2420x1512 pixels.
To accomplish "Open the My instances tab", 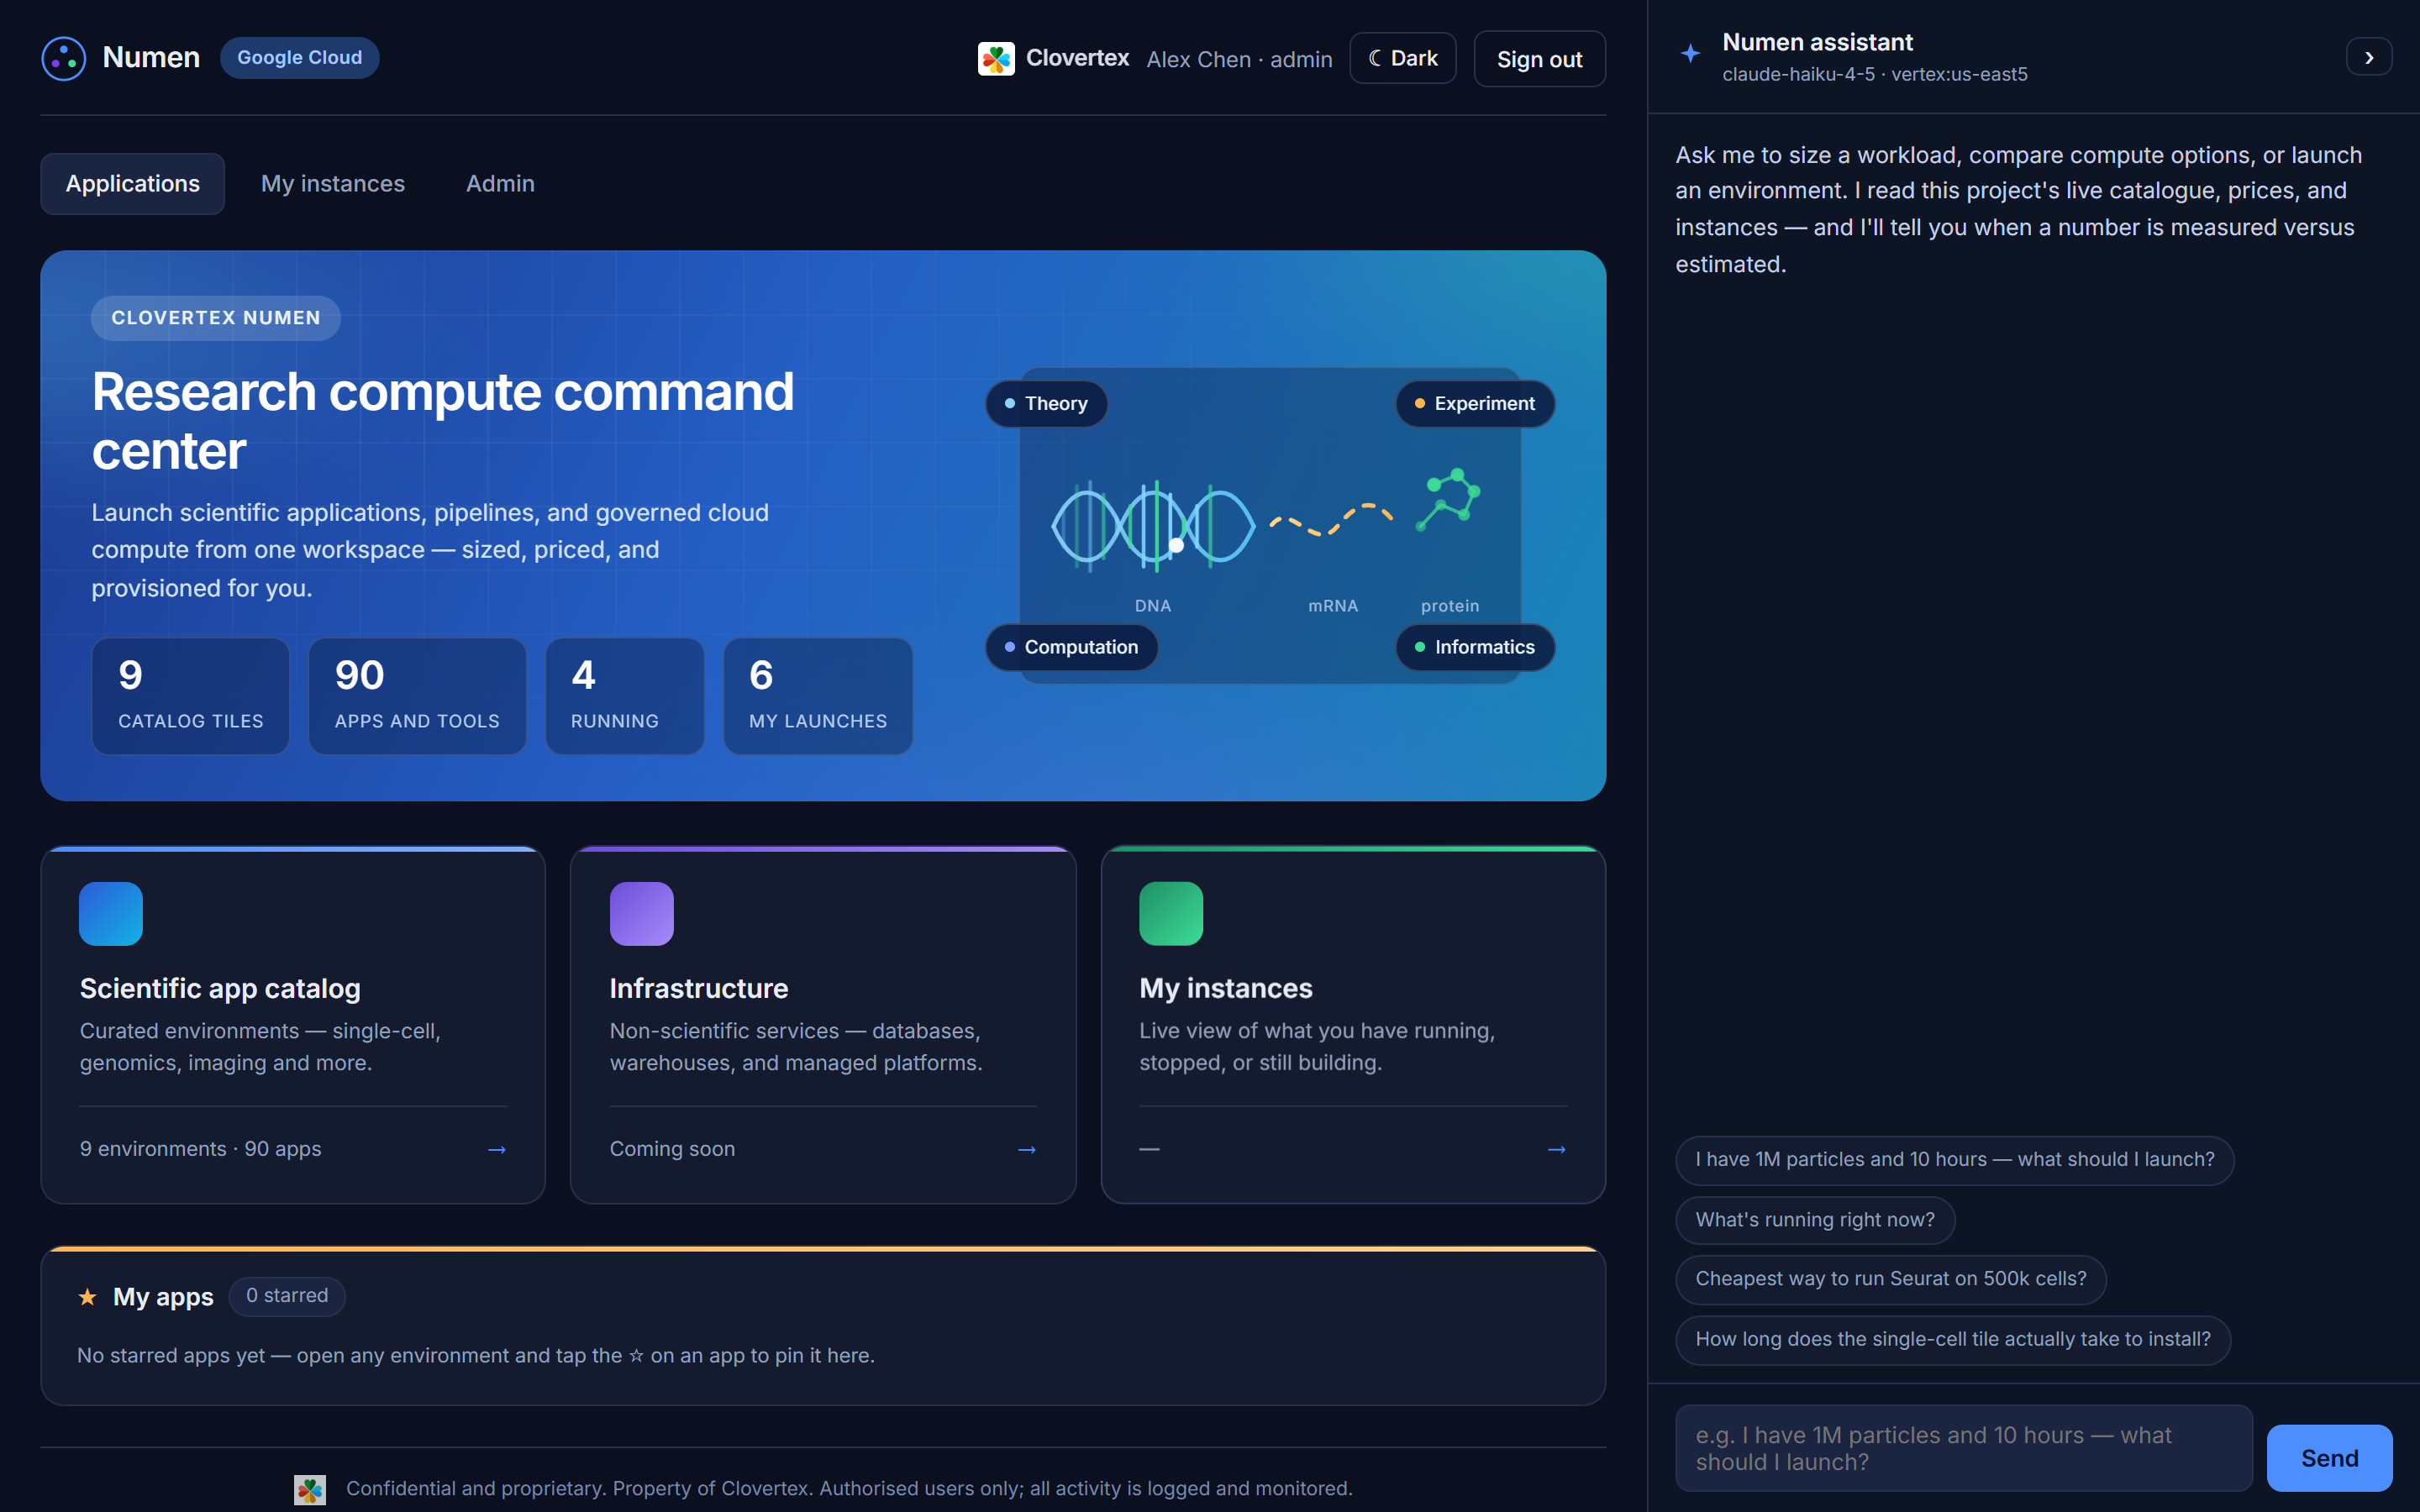I will [333, 183].
